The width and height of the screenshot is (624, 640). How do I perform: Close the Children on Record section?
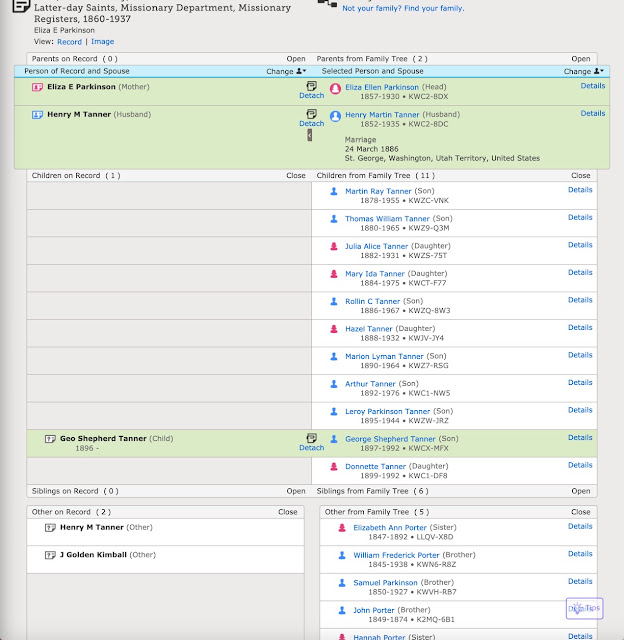(x=296, y=176)
